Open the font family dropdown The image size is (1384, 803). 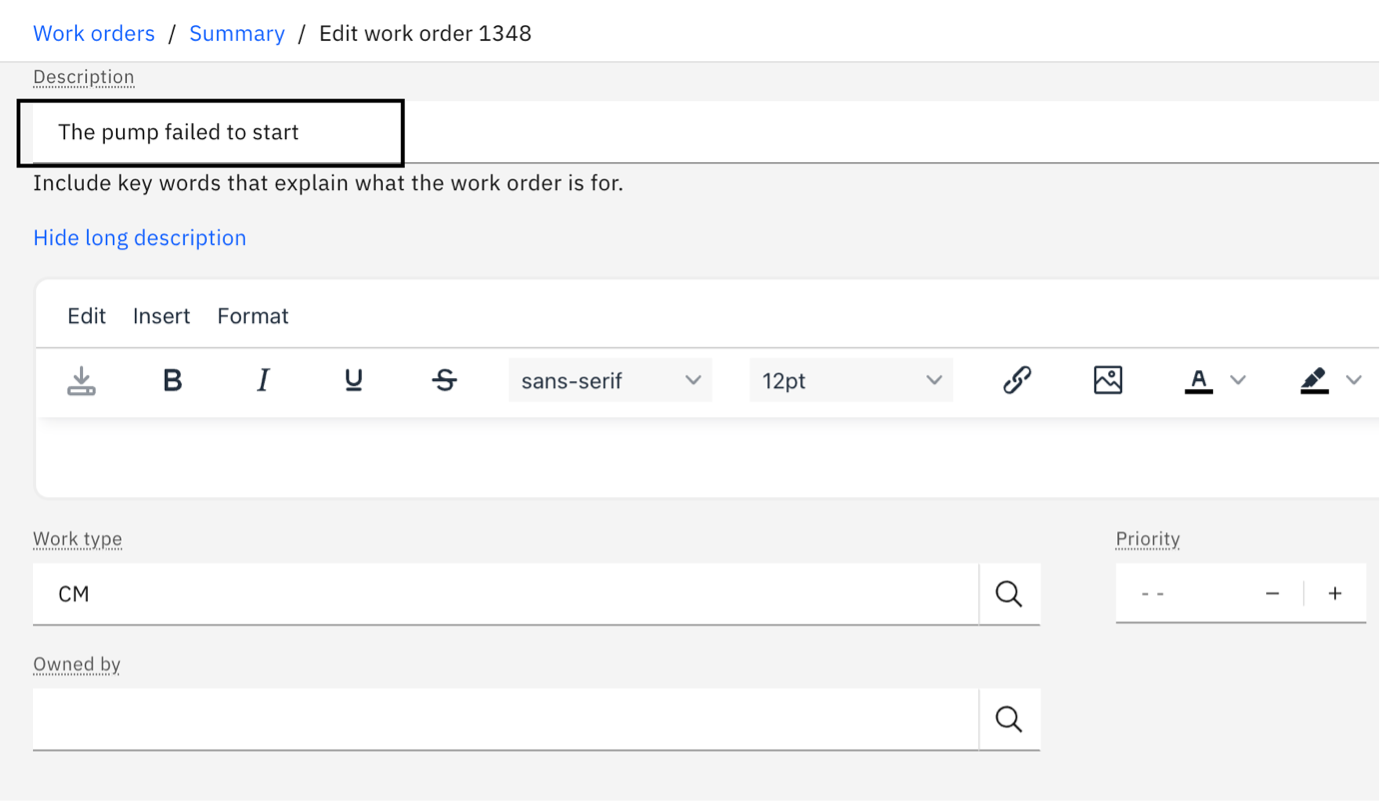point(610,380)
